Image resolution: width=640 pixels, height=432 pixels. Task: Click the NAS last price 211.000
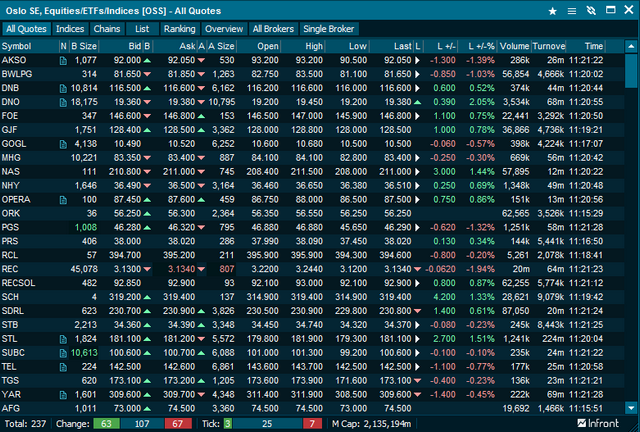click(395, 171)
